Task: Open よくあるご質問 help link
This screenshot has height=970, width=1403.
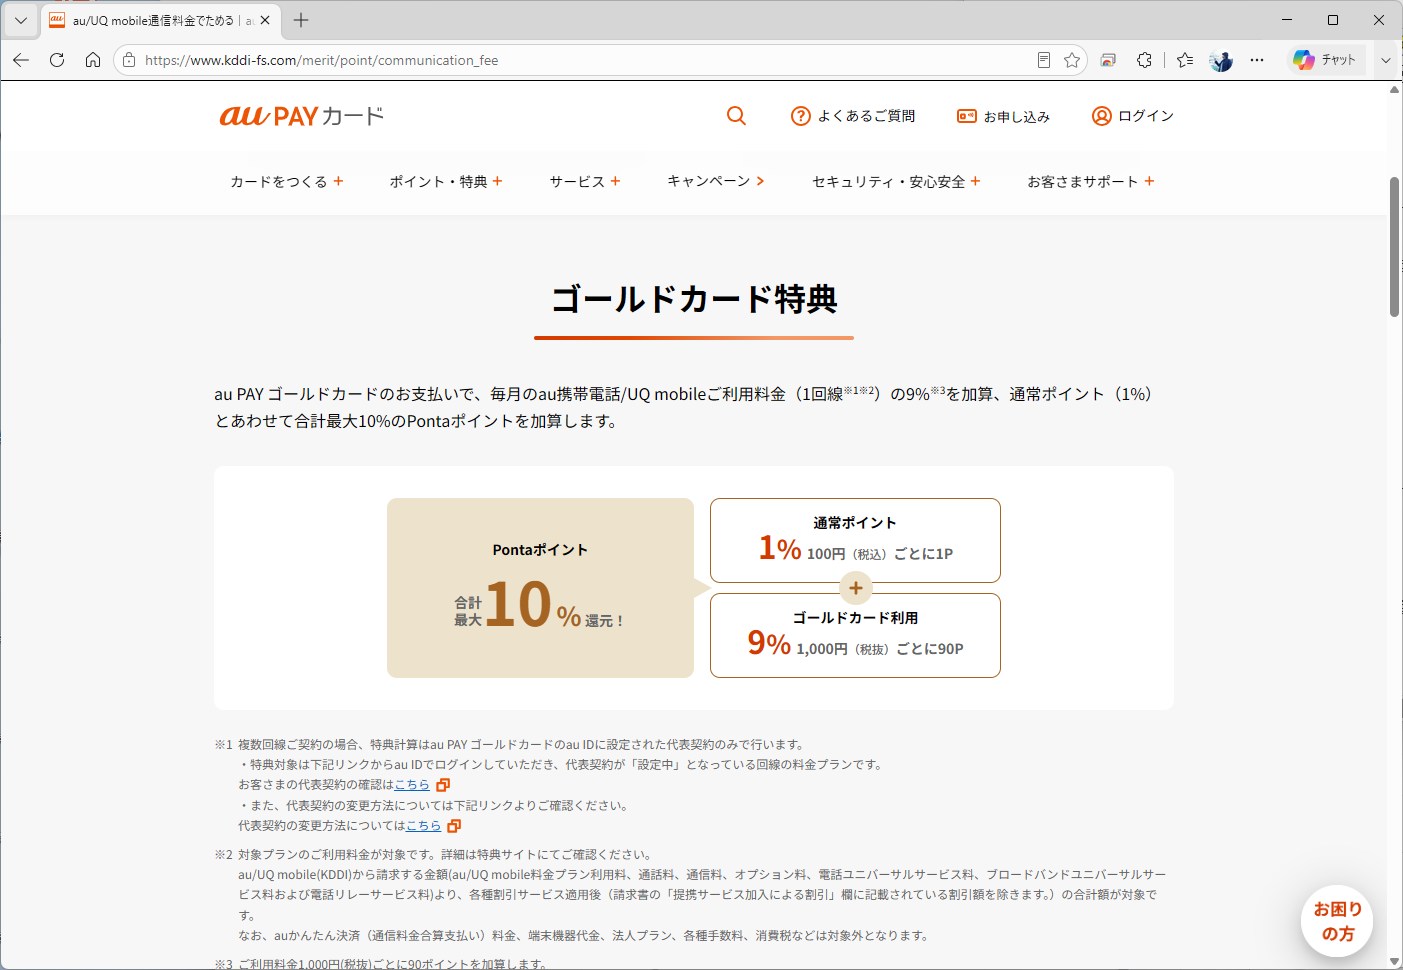Action: (853, 116)
